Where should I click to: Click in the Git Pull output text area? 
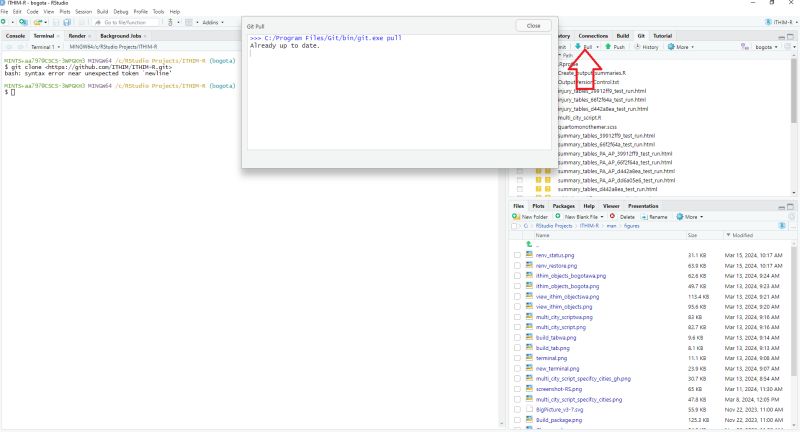click(399, 92)
